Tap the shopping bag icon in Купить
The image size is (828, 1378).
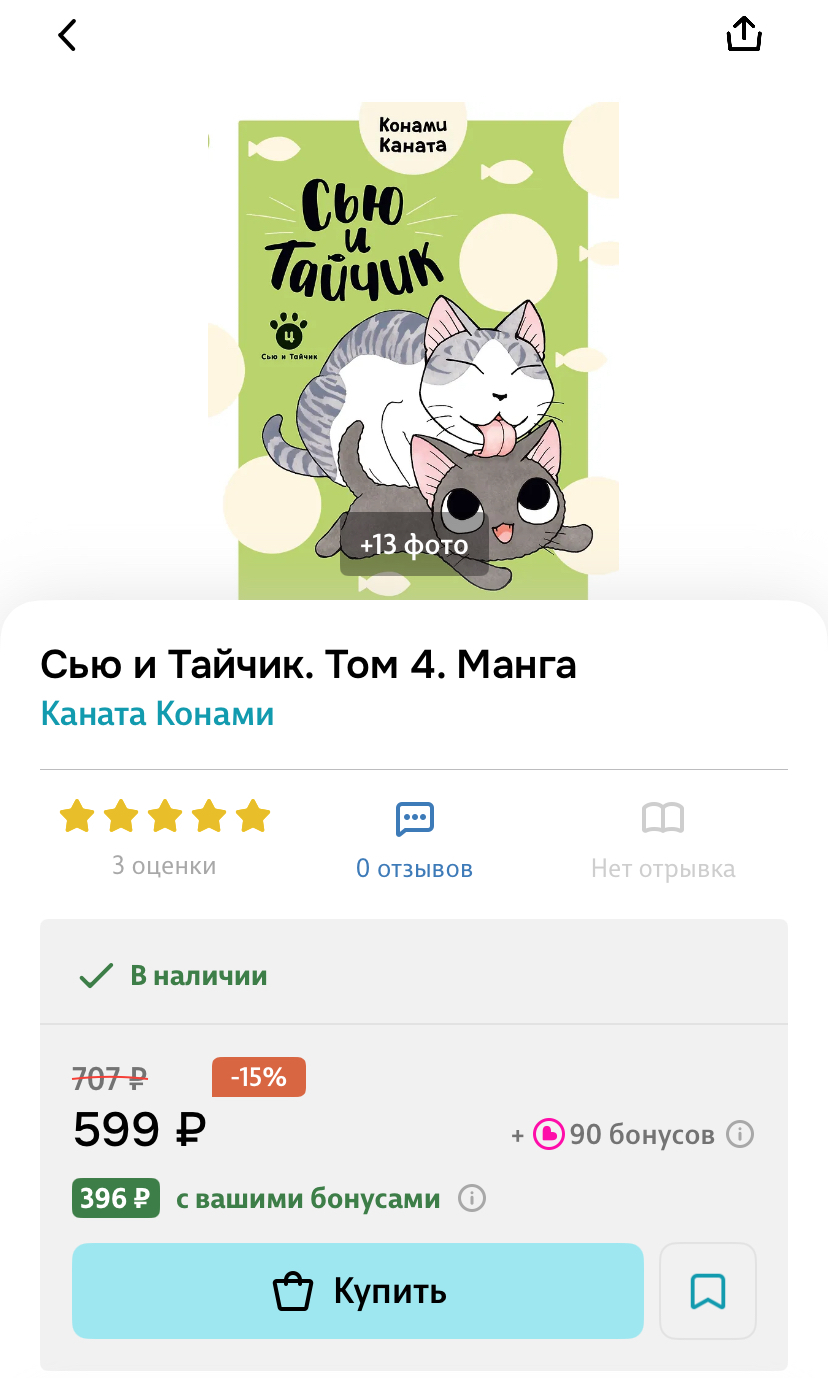pos(293,1291)
